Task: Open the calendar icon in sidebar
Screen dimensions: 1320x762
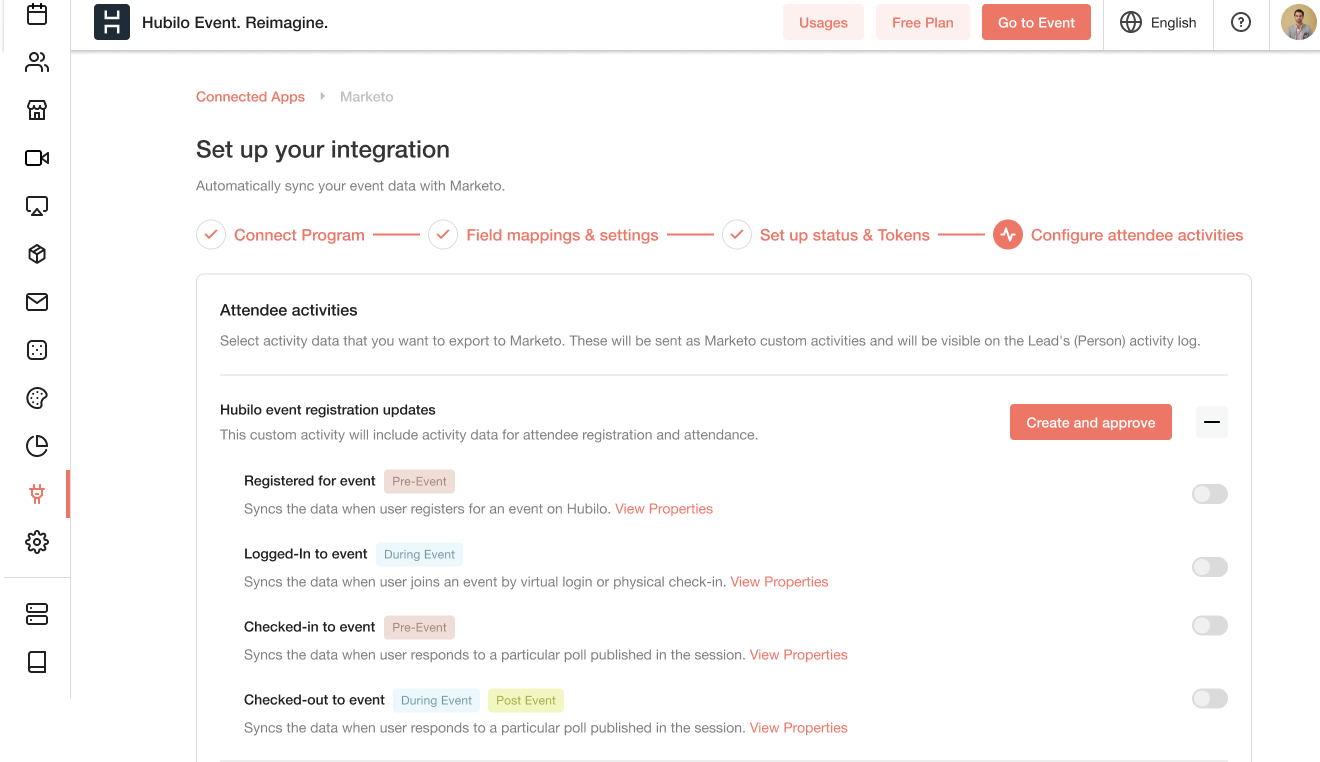Action: pyautogui.click(x=37, y=14)
